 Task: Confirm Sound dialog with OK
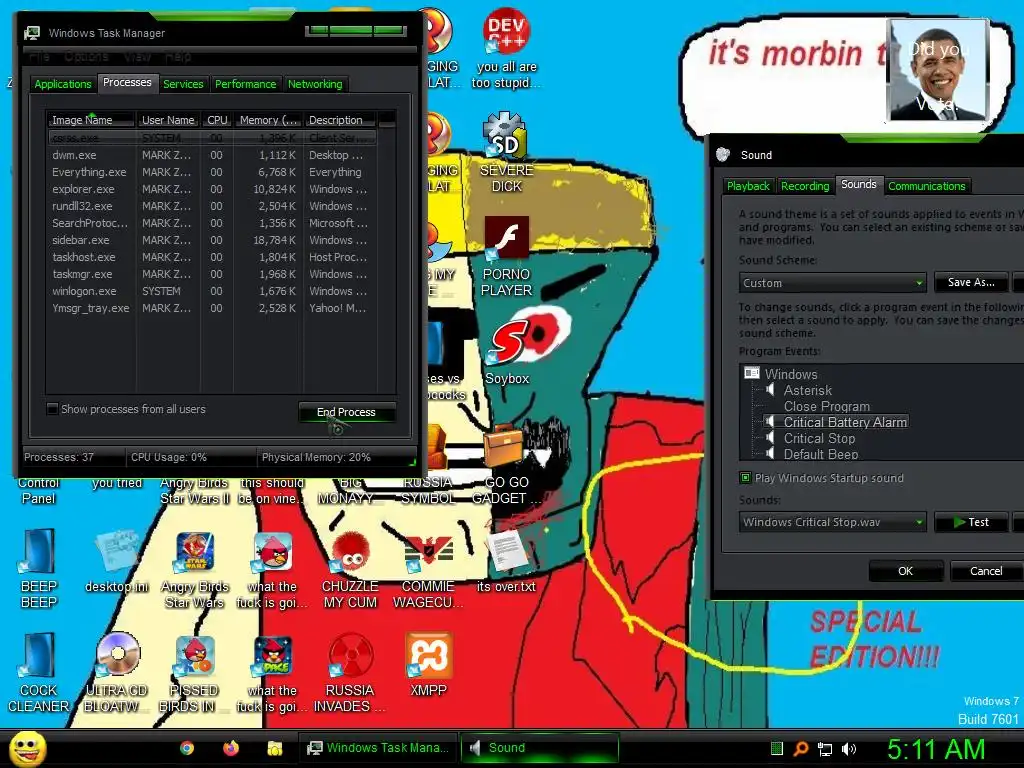click(905, 571)
